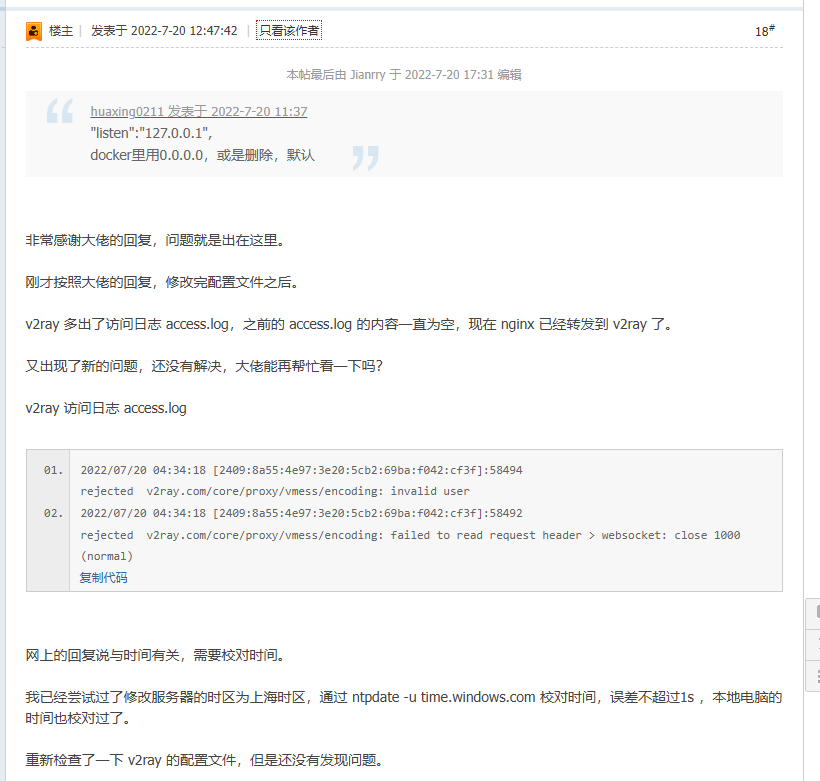This screenshot has width=820, height=781.
Task: Click the 楼主 label beside the badge
Action: pos(61,31)
